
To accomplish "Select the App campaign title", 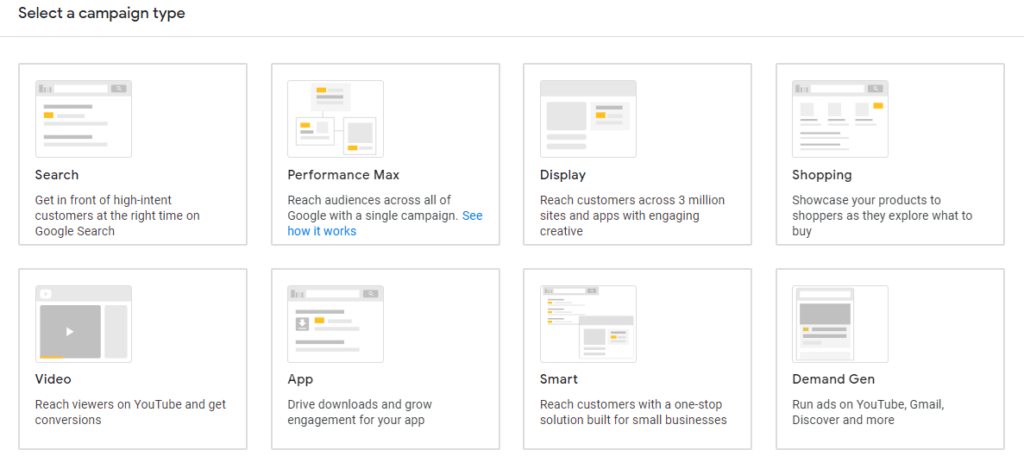I will [300, 380].
